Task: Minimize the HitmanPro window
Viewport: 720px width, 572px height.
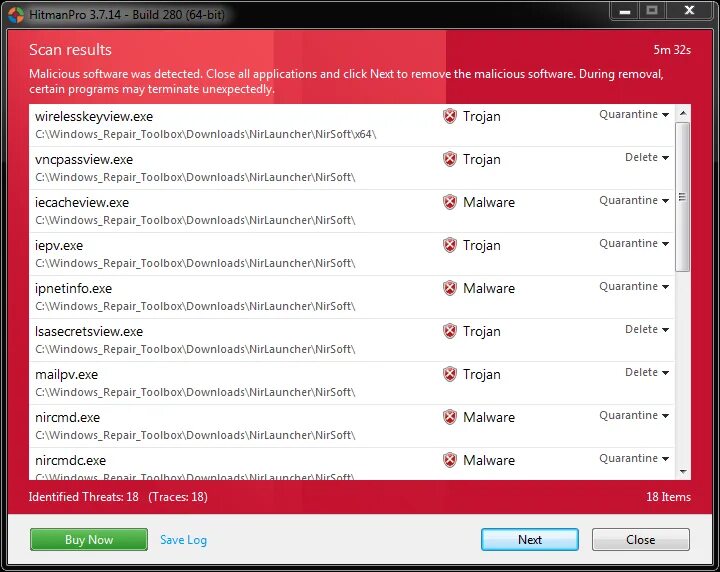Action: coord(624,11)
